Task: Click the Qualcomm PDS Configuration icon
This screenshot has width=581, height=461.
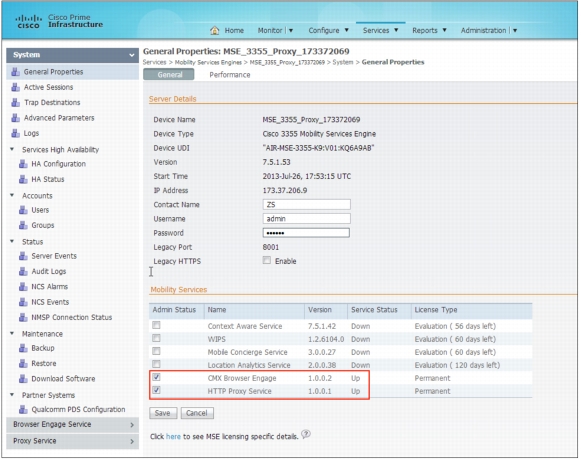Action: coord(23,410)
